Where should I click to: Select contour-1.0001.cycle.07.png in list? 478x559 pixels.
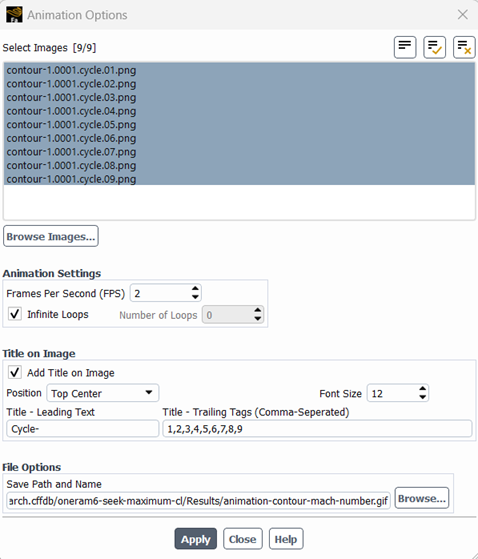(x=239, y=152)
